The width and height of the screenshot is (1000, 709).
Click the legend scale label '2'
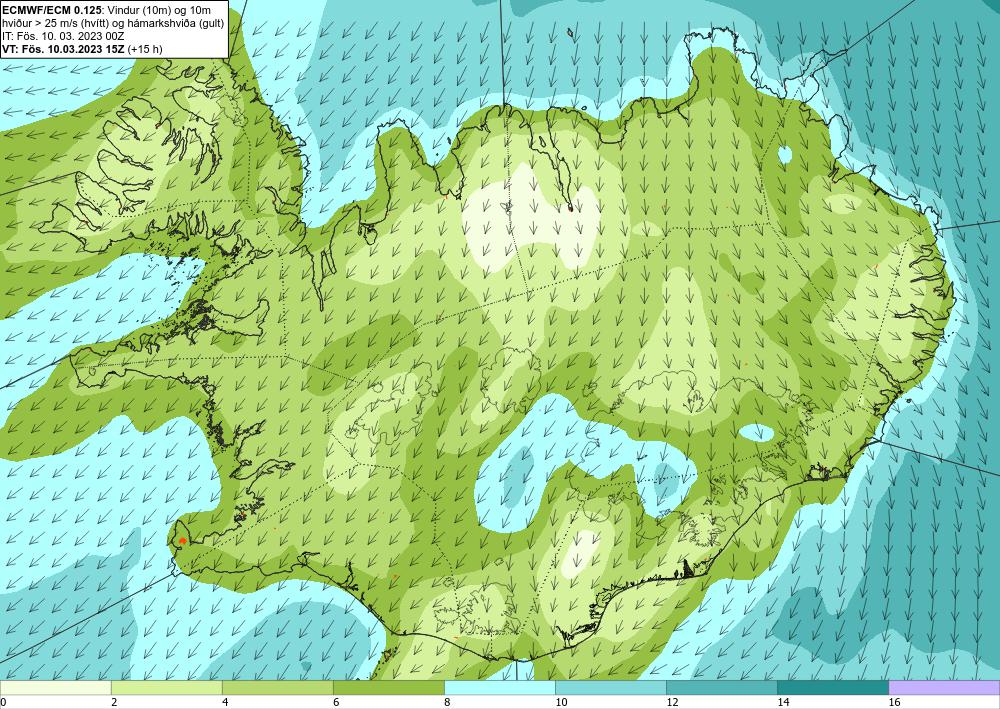(114, 703)
